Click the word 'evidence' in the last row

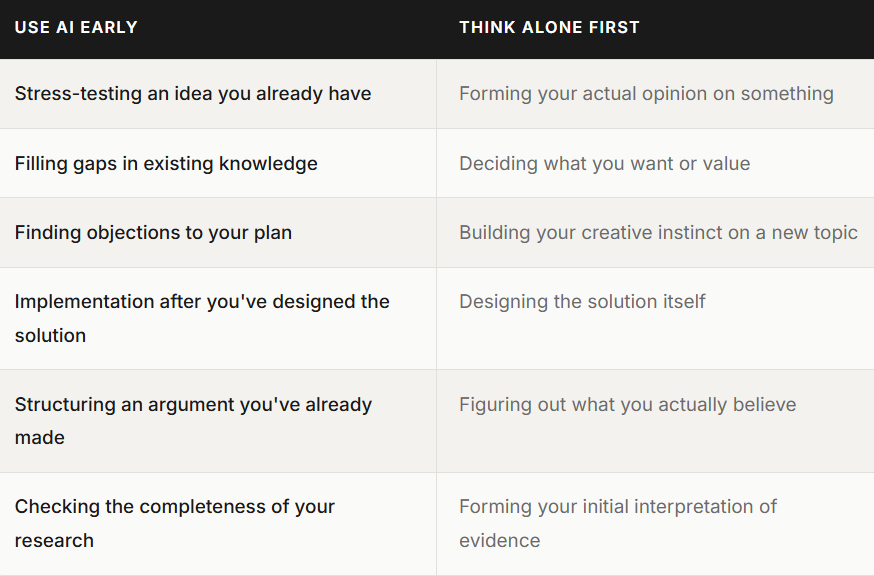click(x=499, y=540)
